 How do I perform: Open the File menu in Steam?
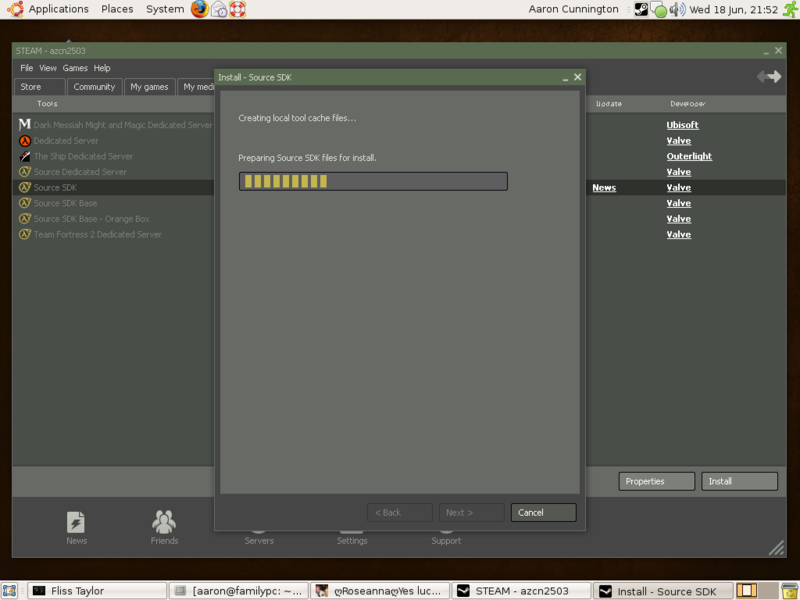[x=27, y=68]
